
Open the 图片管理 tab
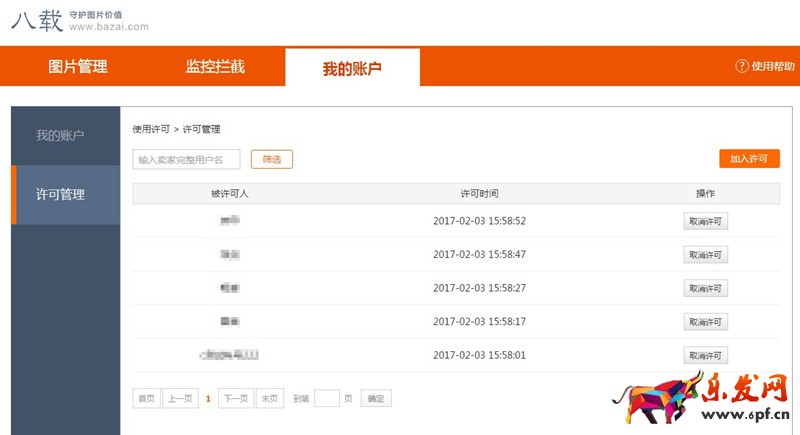coord(78,67)
